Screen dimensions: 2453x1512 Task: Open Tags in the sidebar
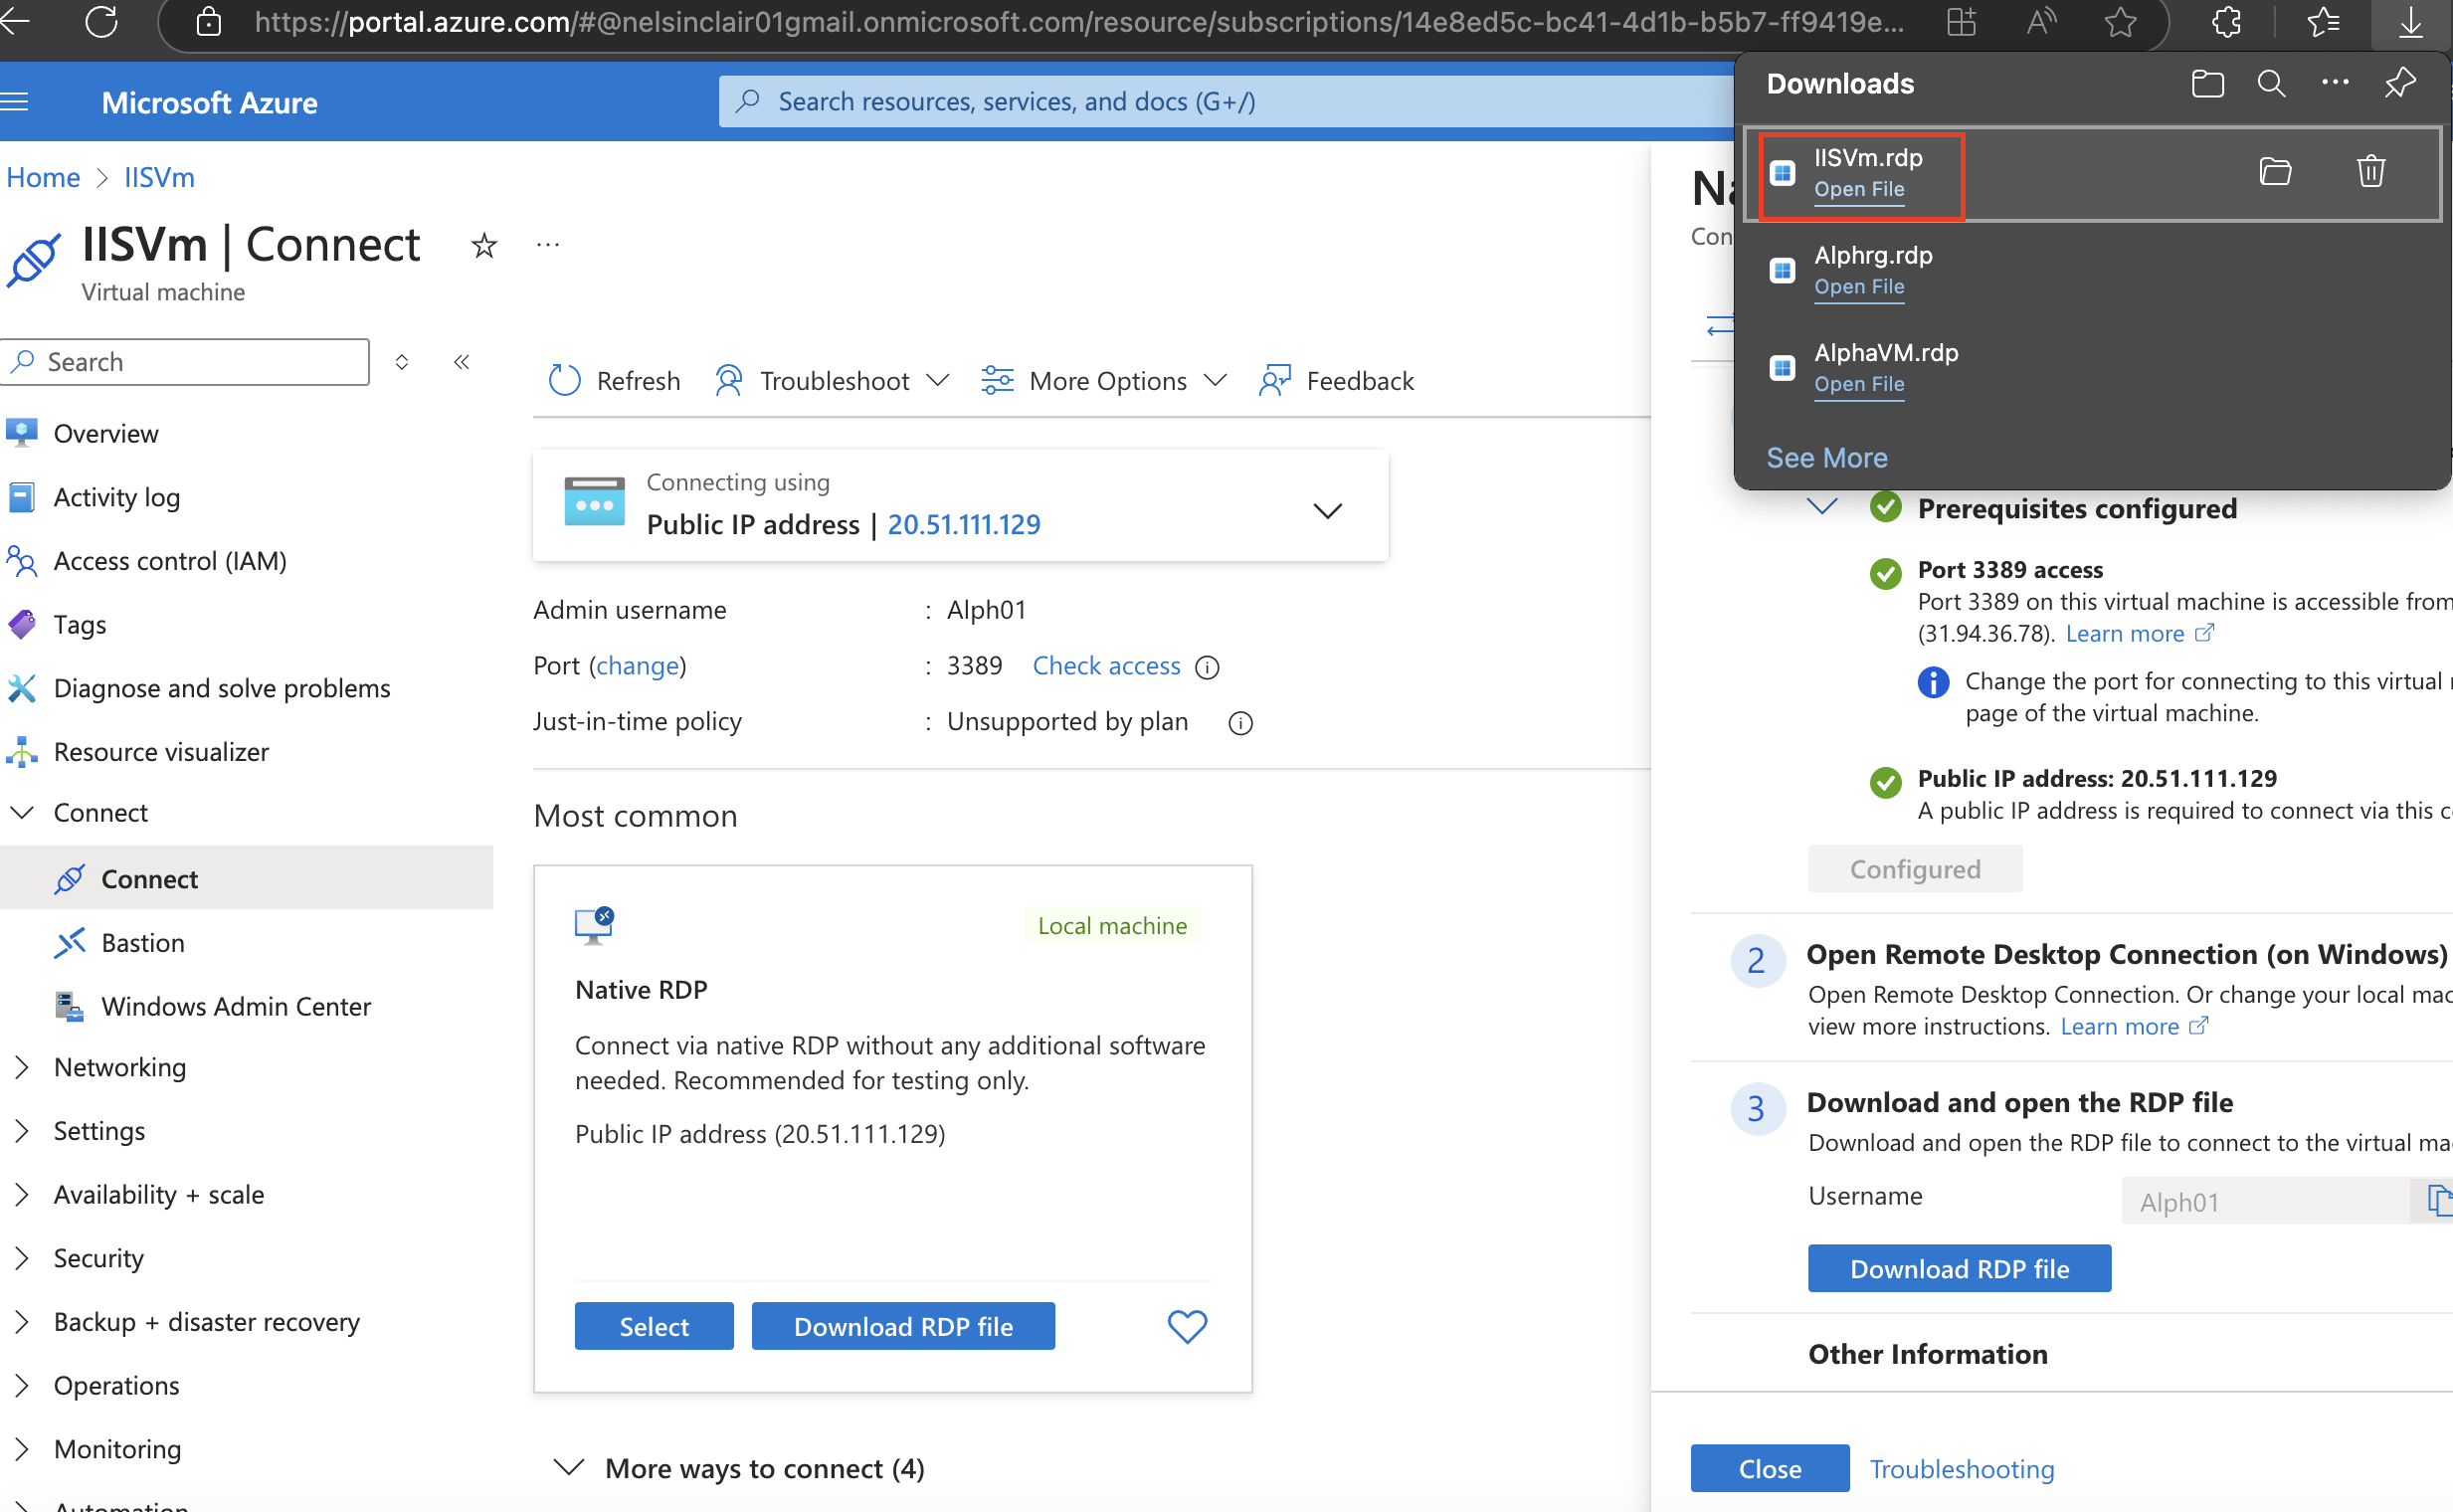[79, 625]
